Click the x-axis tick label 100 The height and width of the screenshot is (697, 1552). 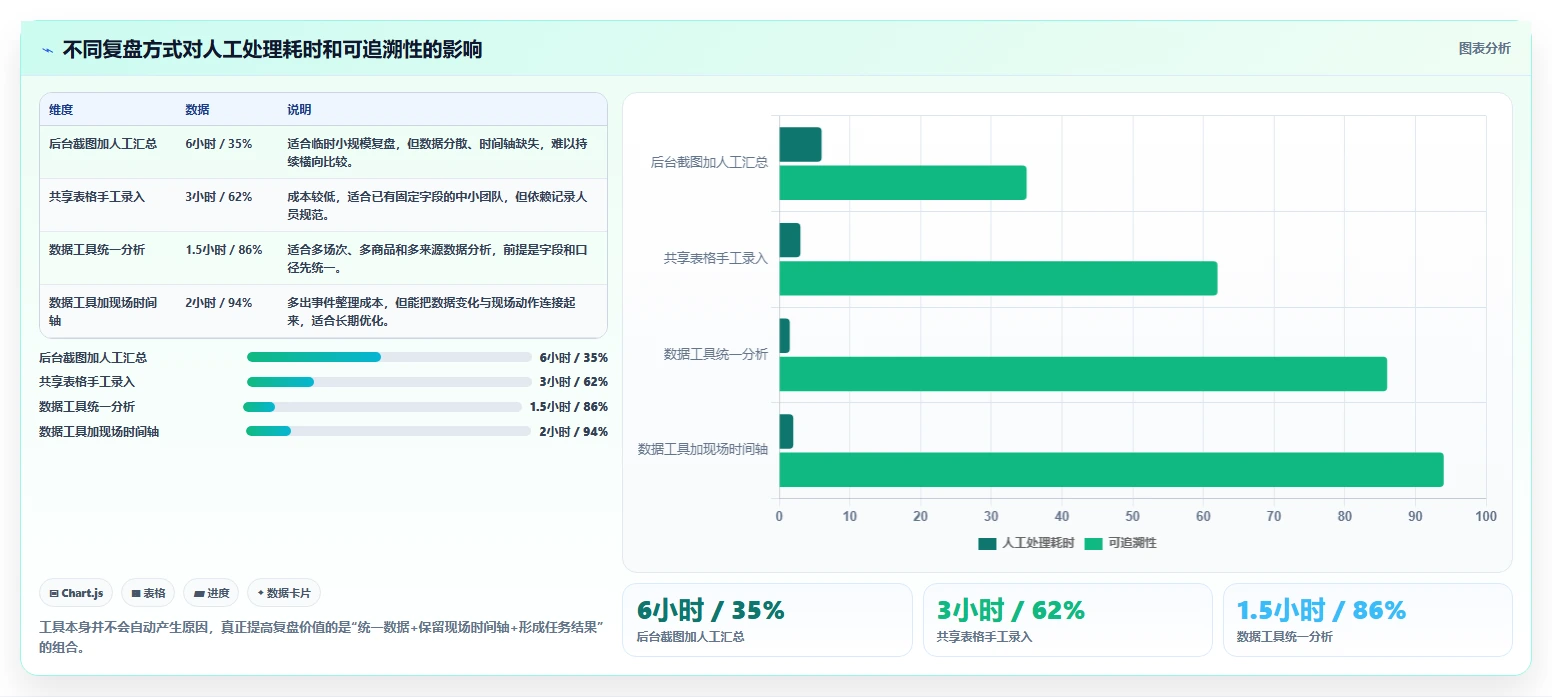pos(1486,516)
